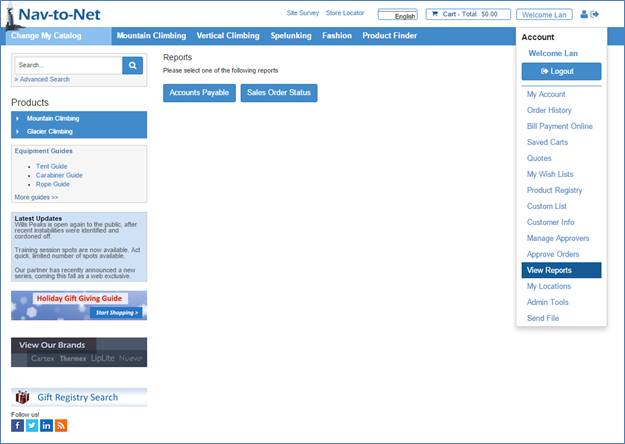Open the Accounts Payable report
The height and width of the screenshot is (444, 625).
[x=199, y=93]
